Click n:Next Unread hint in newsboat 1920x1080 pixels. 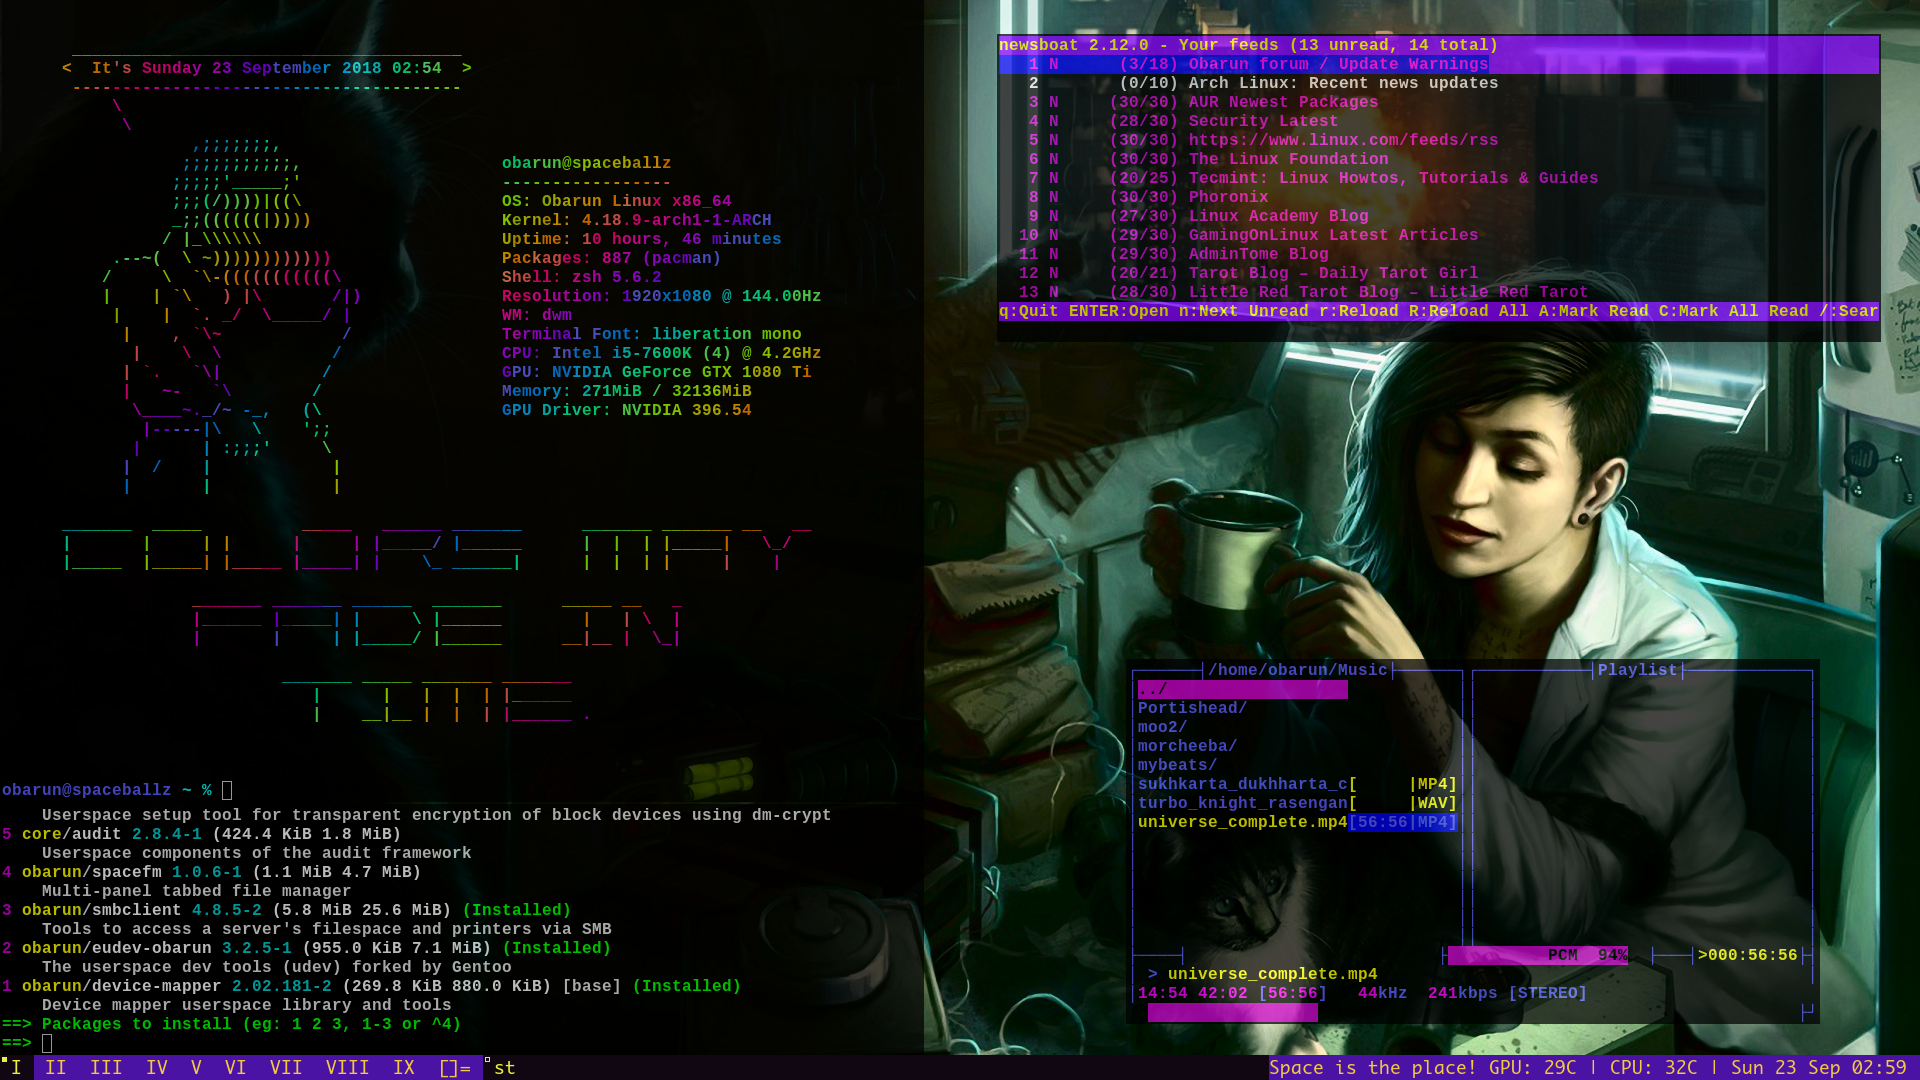(x=1243, y=311)
